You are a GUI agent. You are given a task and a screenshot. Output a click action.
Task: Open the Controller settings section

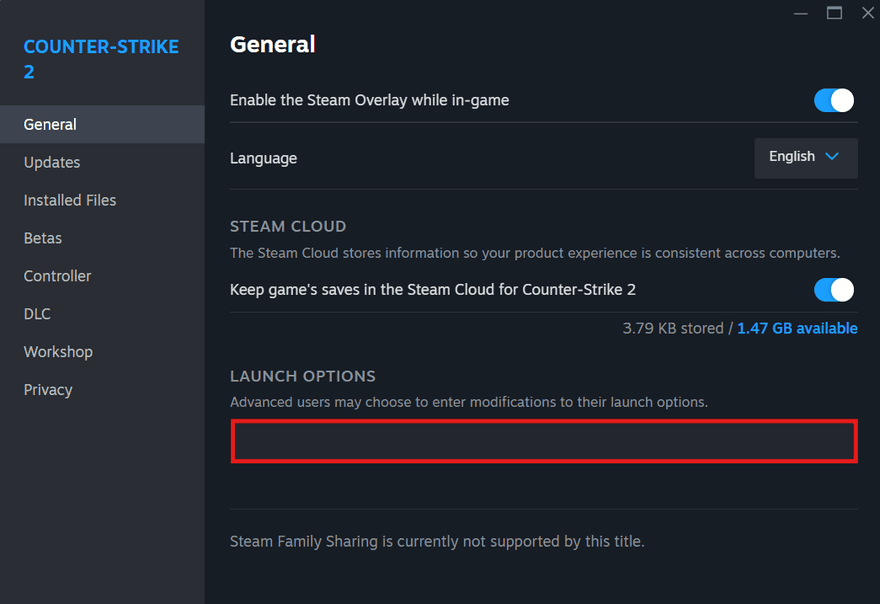57,276
